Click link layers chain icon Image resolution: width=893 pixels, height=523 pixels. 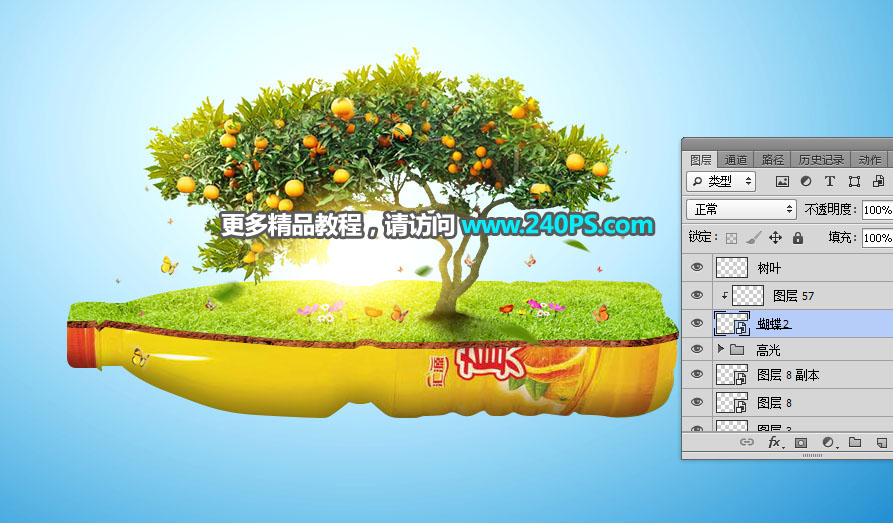point(747,442)
